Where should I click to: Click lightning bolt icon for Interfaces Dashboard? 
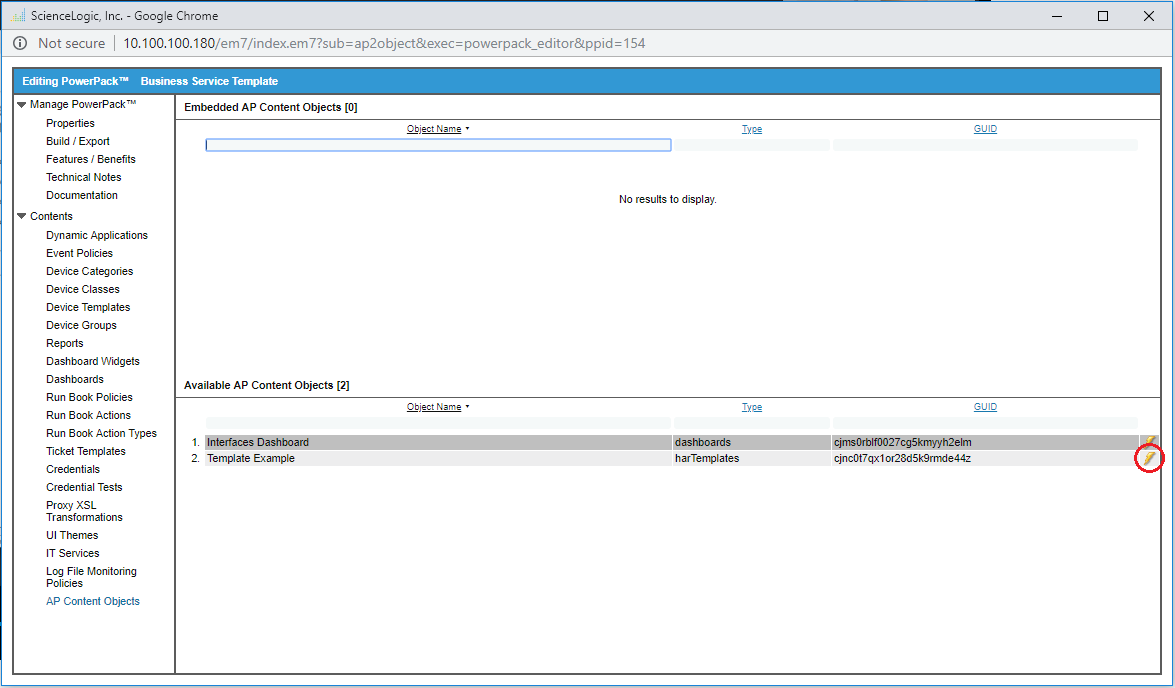click(x=1150, y=442)
